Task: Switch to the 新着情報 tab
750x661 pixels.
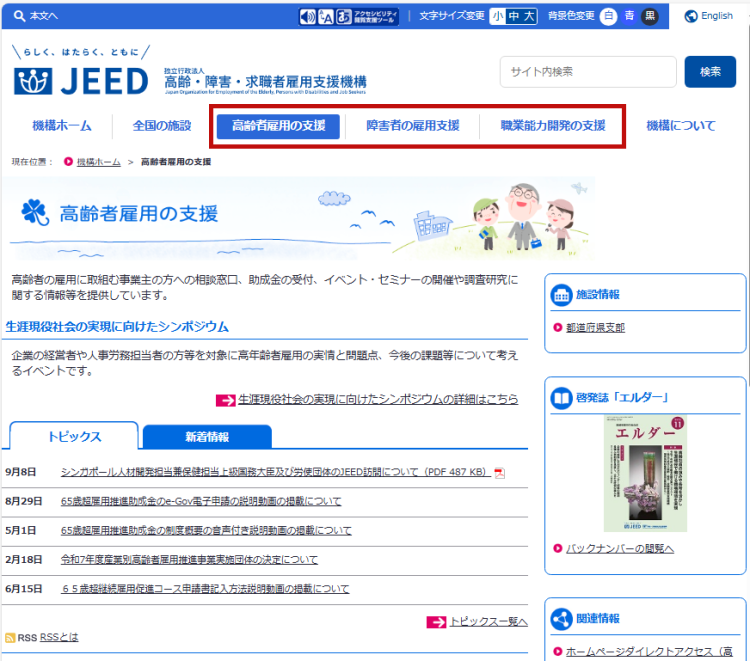Action: coord(207,437)
